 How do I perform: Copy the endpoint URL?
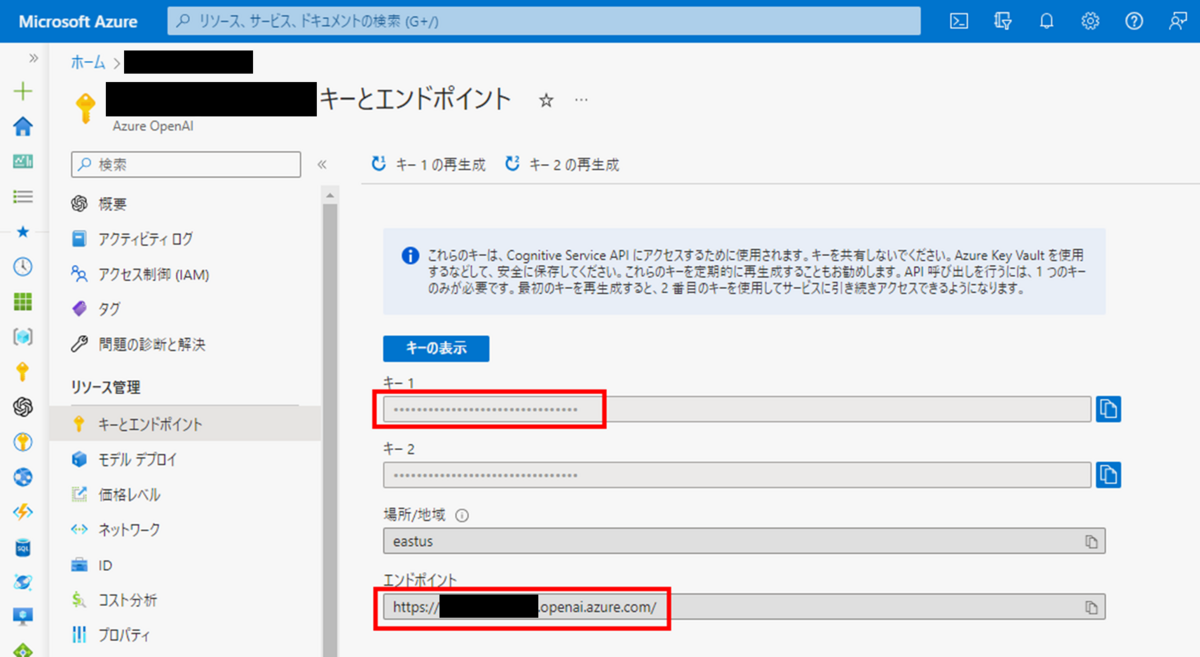click(x=1092, y=607)
